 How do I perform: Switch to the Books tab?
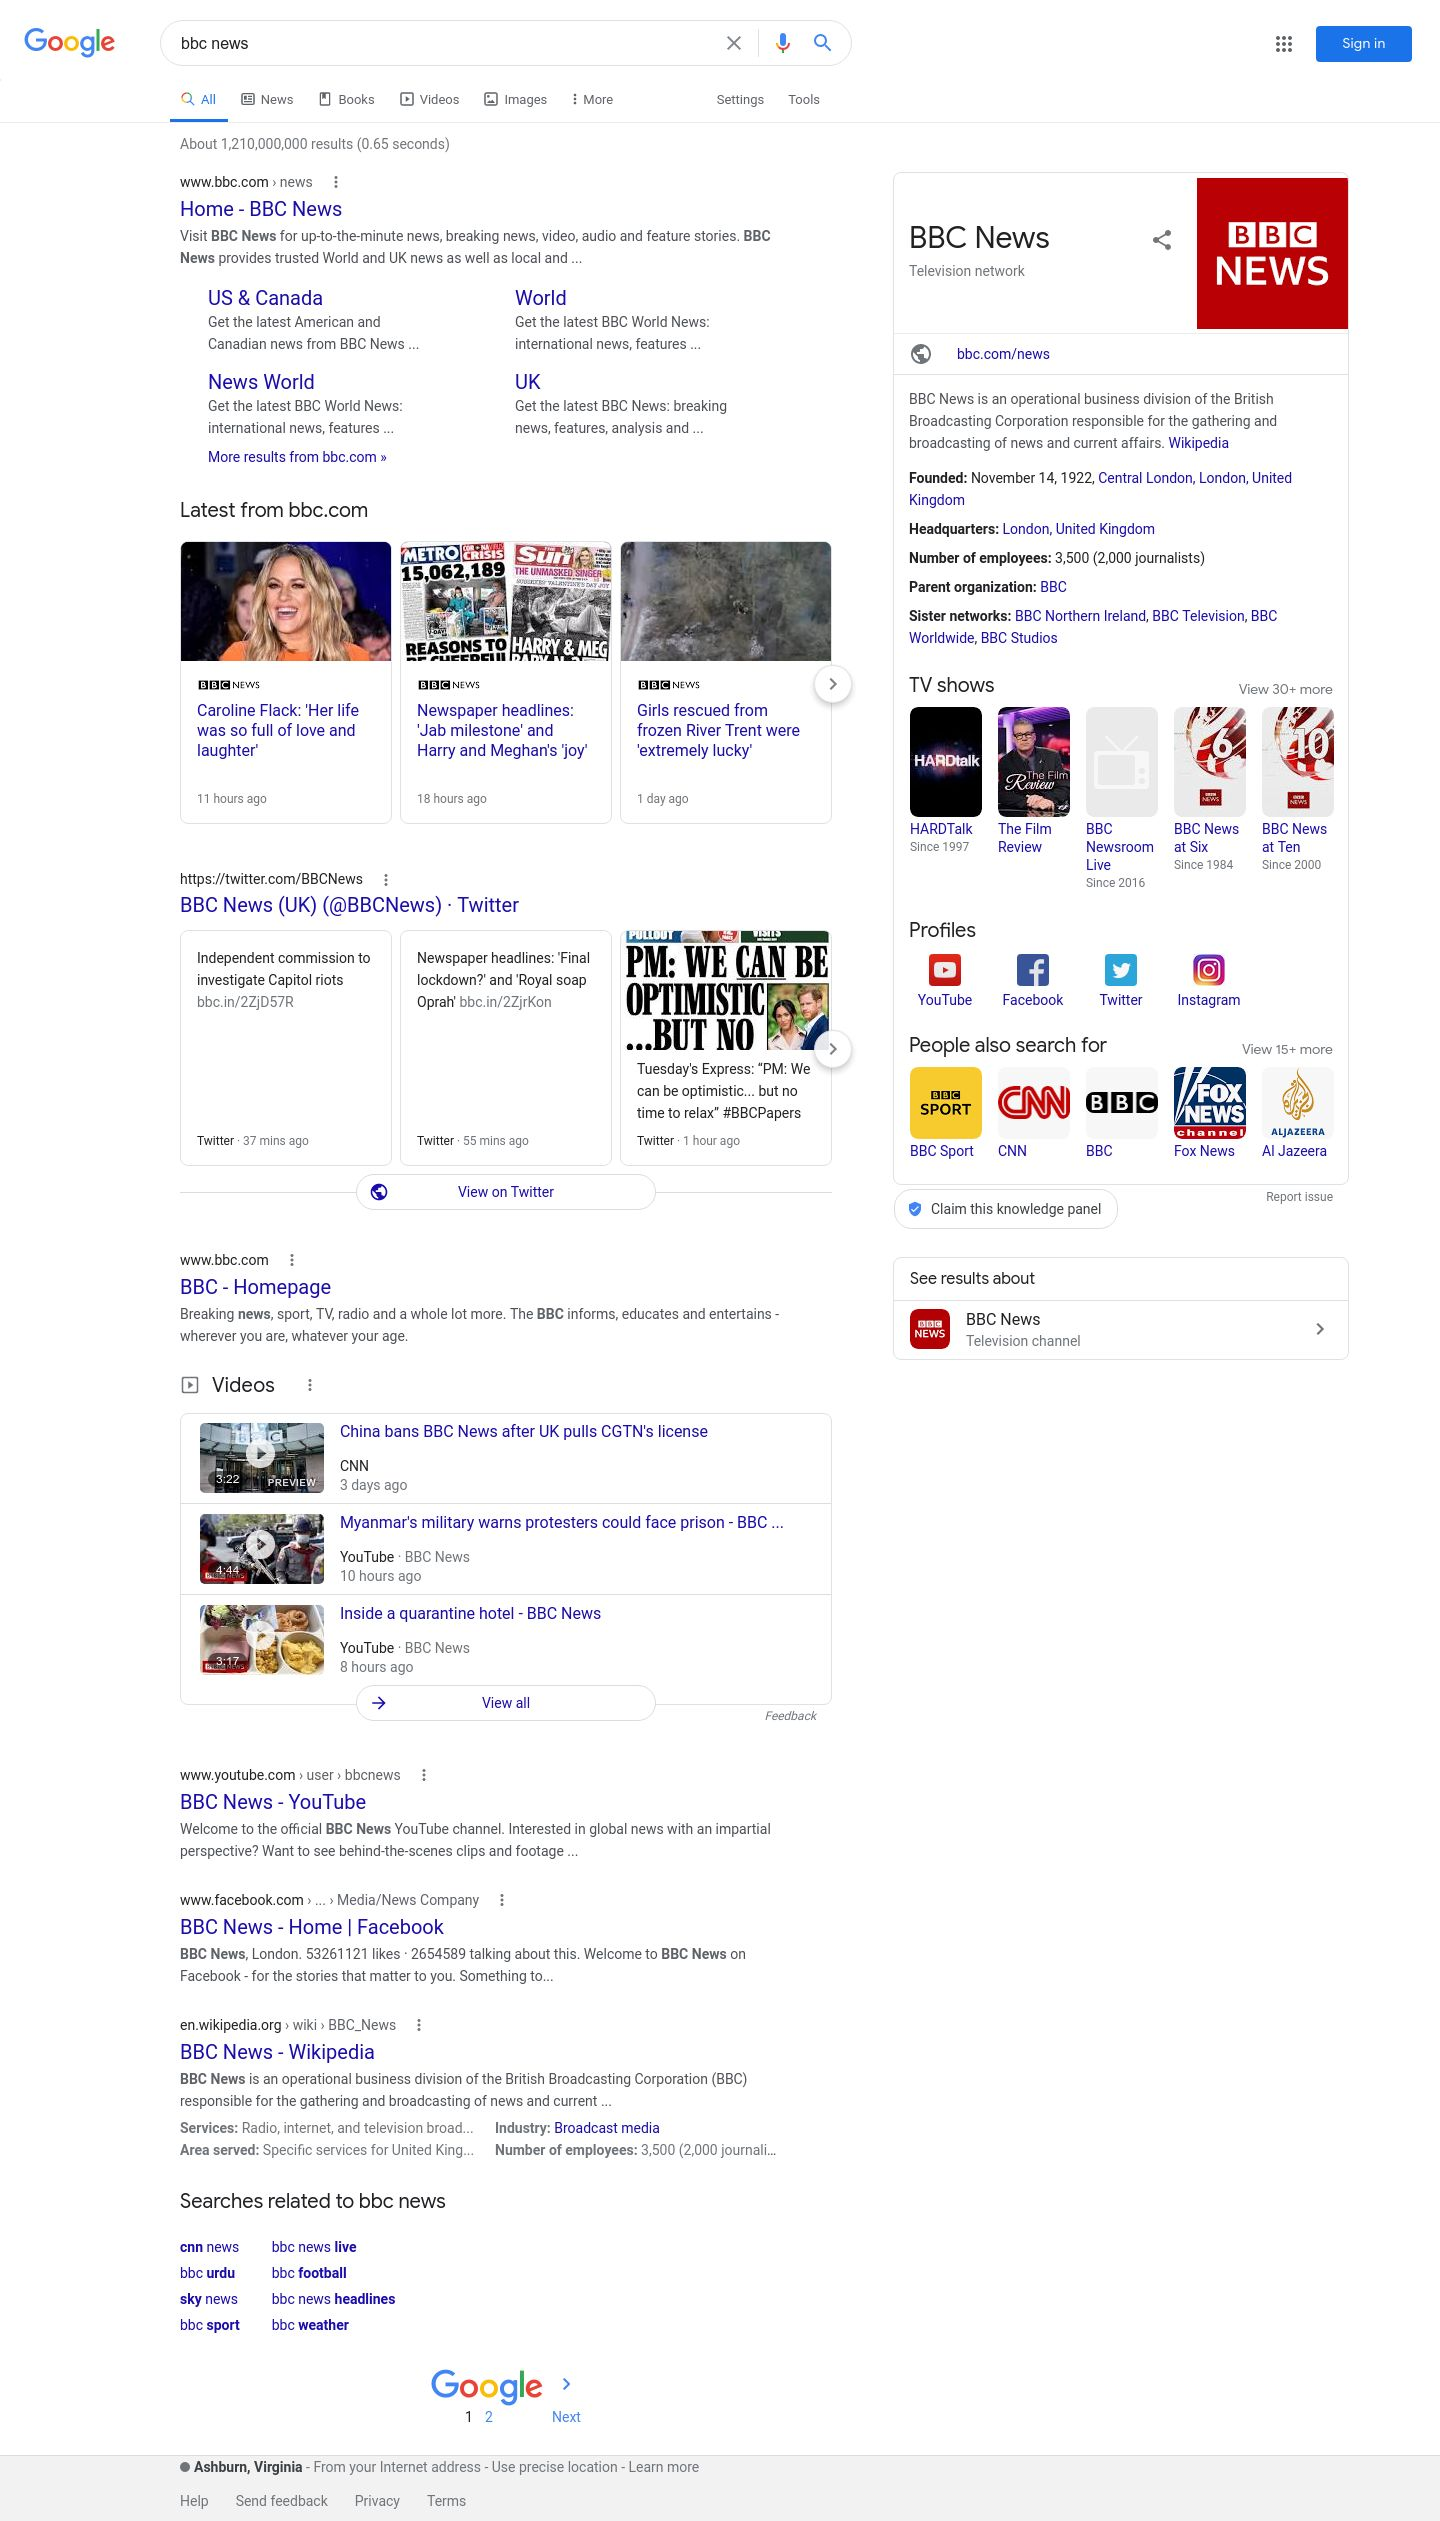pos(347,100)
